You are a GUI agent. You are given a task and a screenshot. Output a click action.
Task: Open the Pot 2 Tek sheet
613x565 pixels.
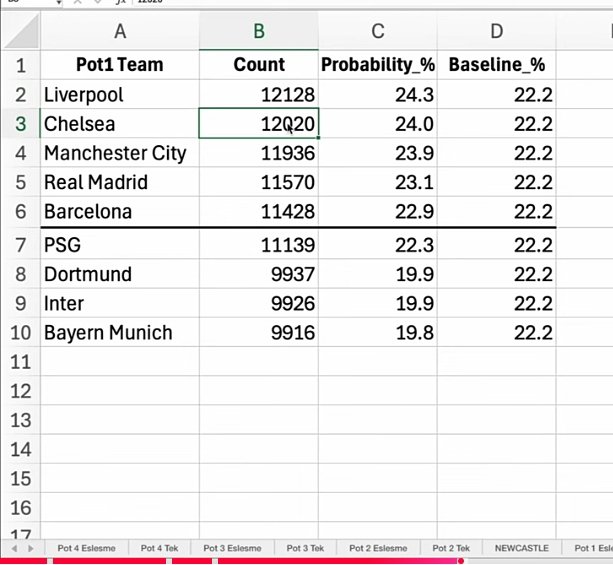[451, 549]
